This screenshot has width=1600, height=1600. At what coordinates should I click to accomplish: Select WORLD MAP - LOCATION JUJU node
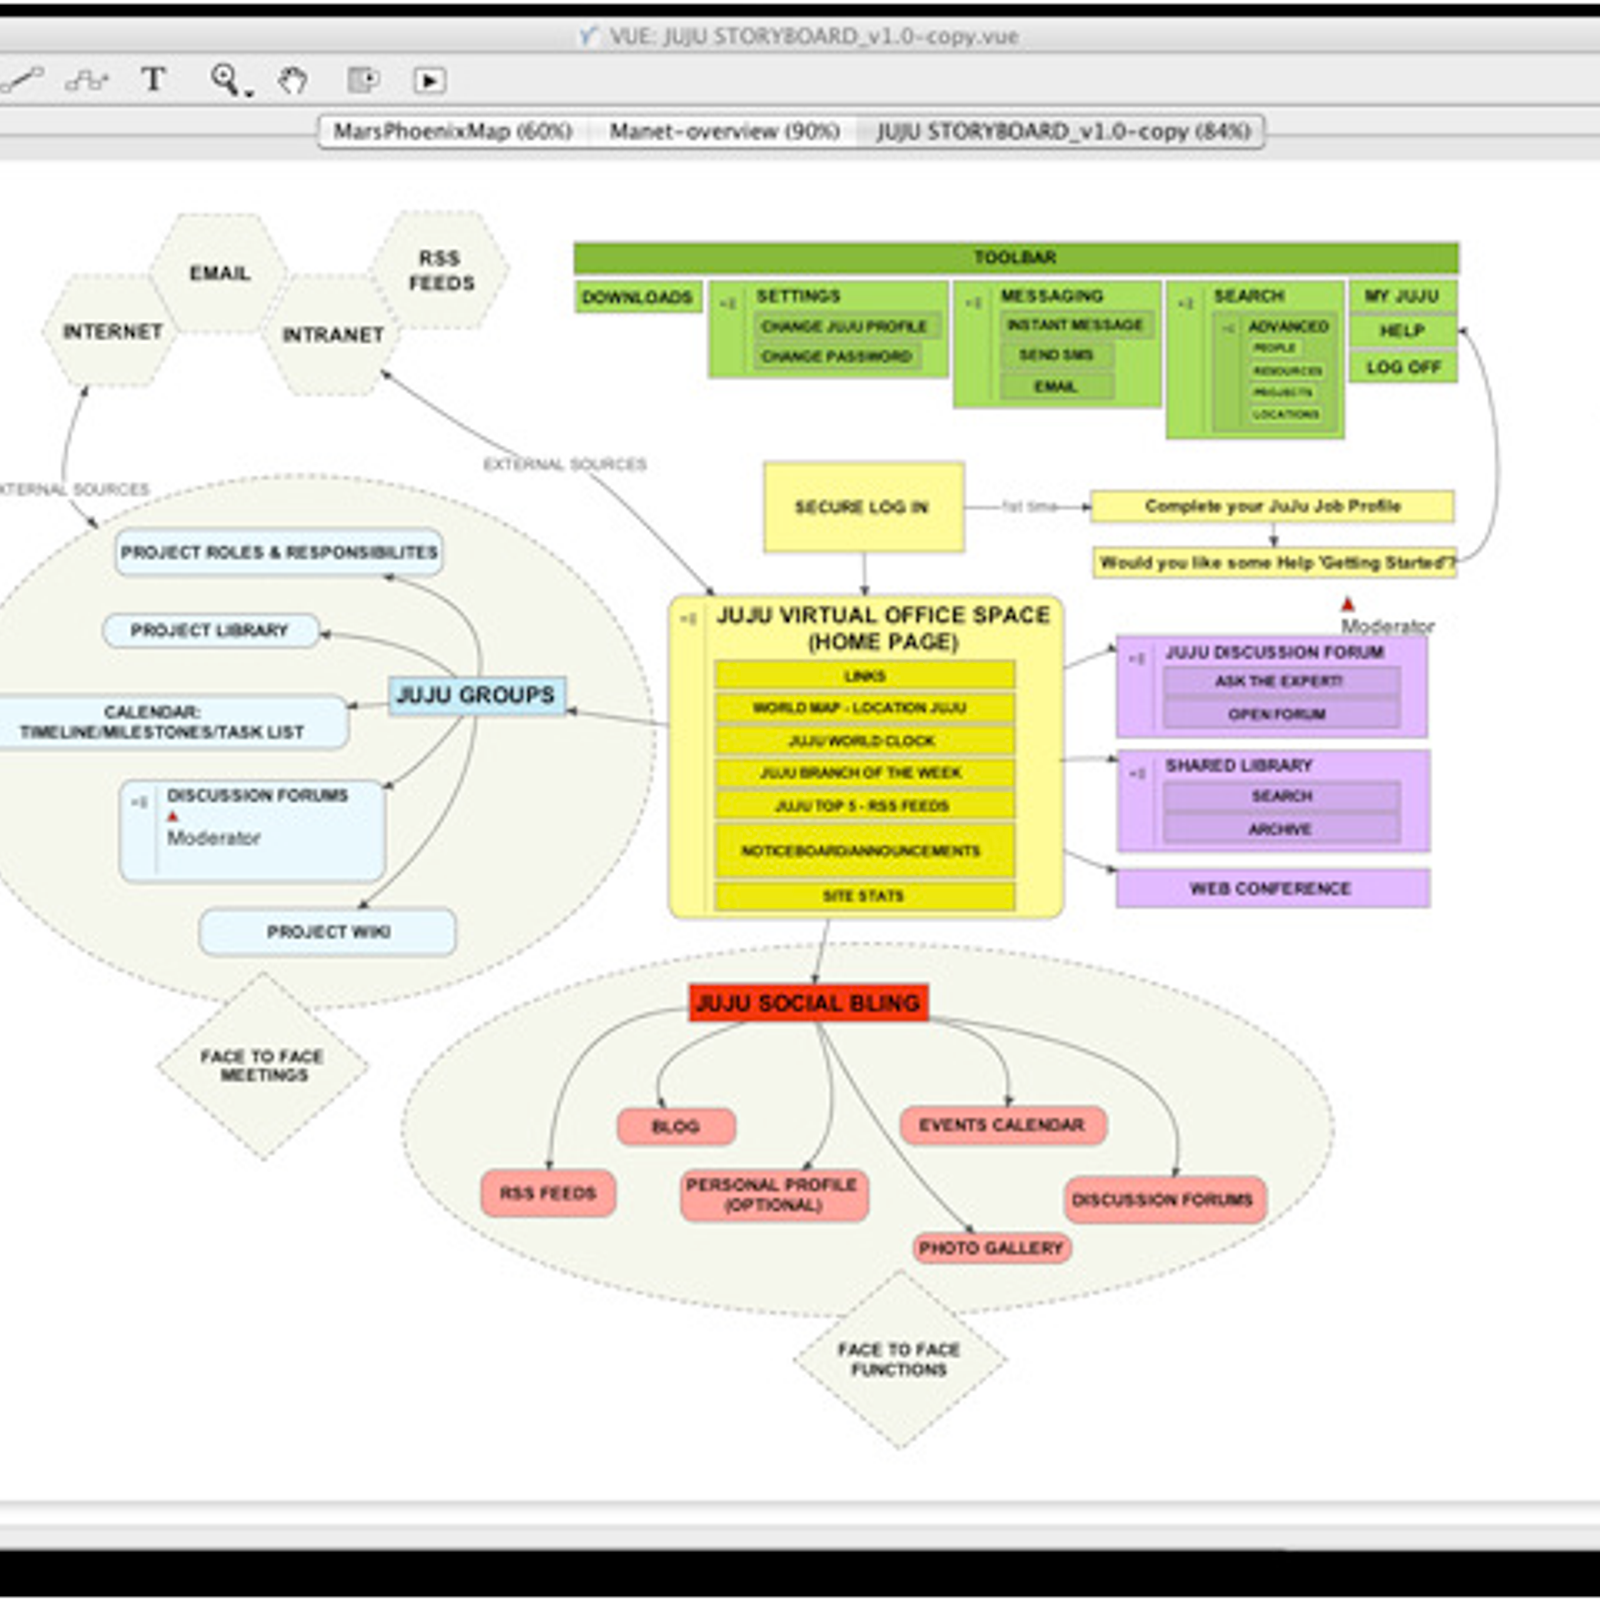tap(864, 708)
